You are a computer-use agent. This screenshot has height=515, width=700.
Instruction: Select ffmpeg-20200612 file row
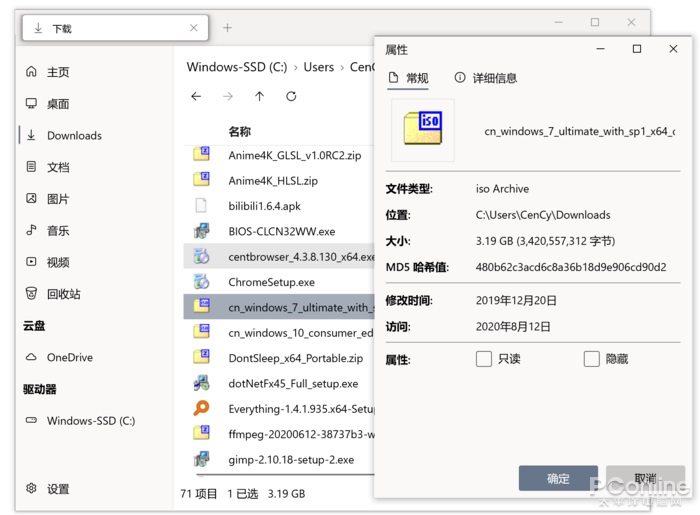point(279,434)
